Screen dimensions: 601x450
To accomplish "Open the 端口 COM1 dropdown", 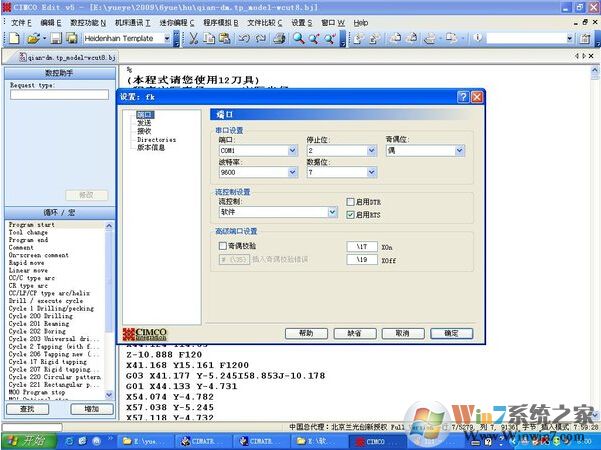I will click(x=292, y=150).
